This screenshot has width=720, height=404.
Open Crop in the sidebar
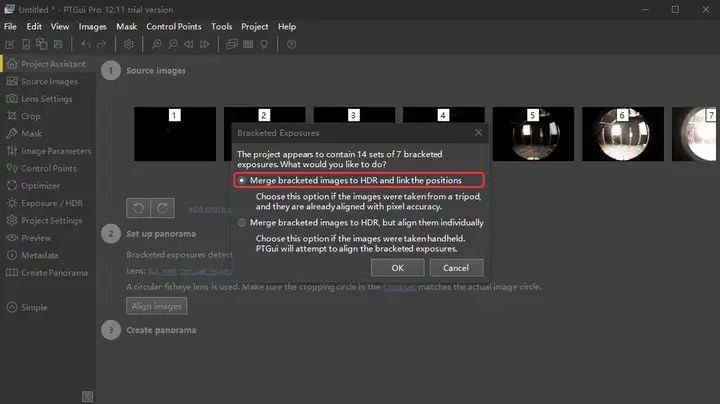48,116
